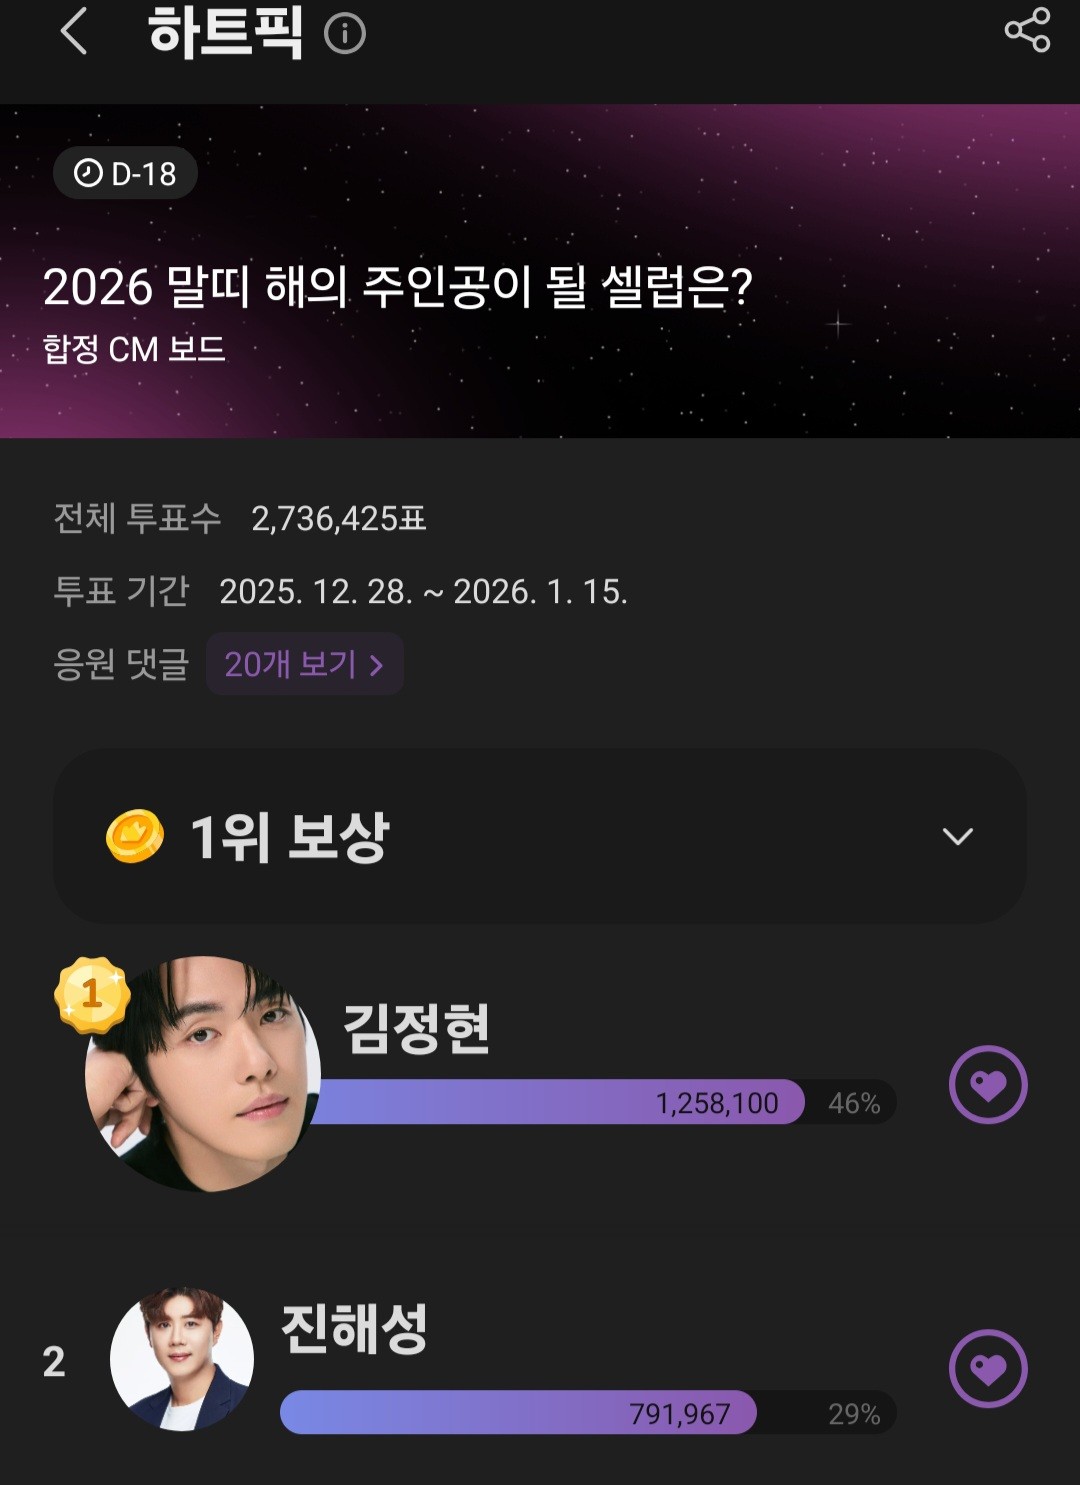1080x1485 pixels.
Task: Click 김정현's 1,258,100 vote progress bar
Action: point(560,1102)
